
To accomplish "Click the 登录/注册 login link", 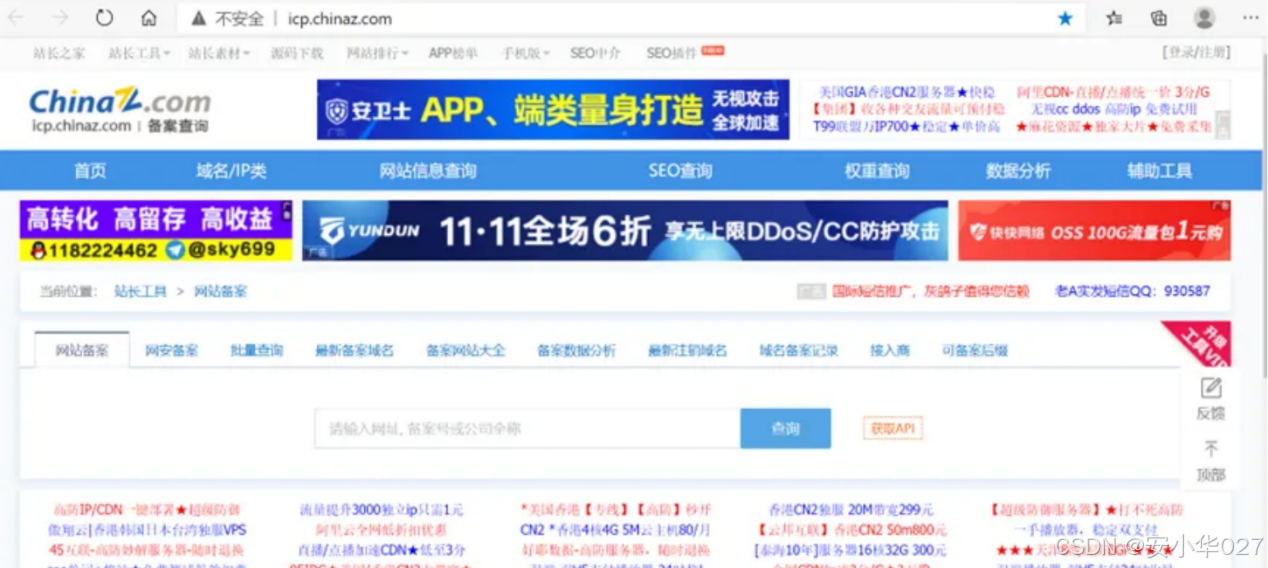I will (1196, 52).
